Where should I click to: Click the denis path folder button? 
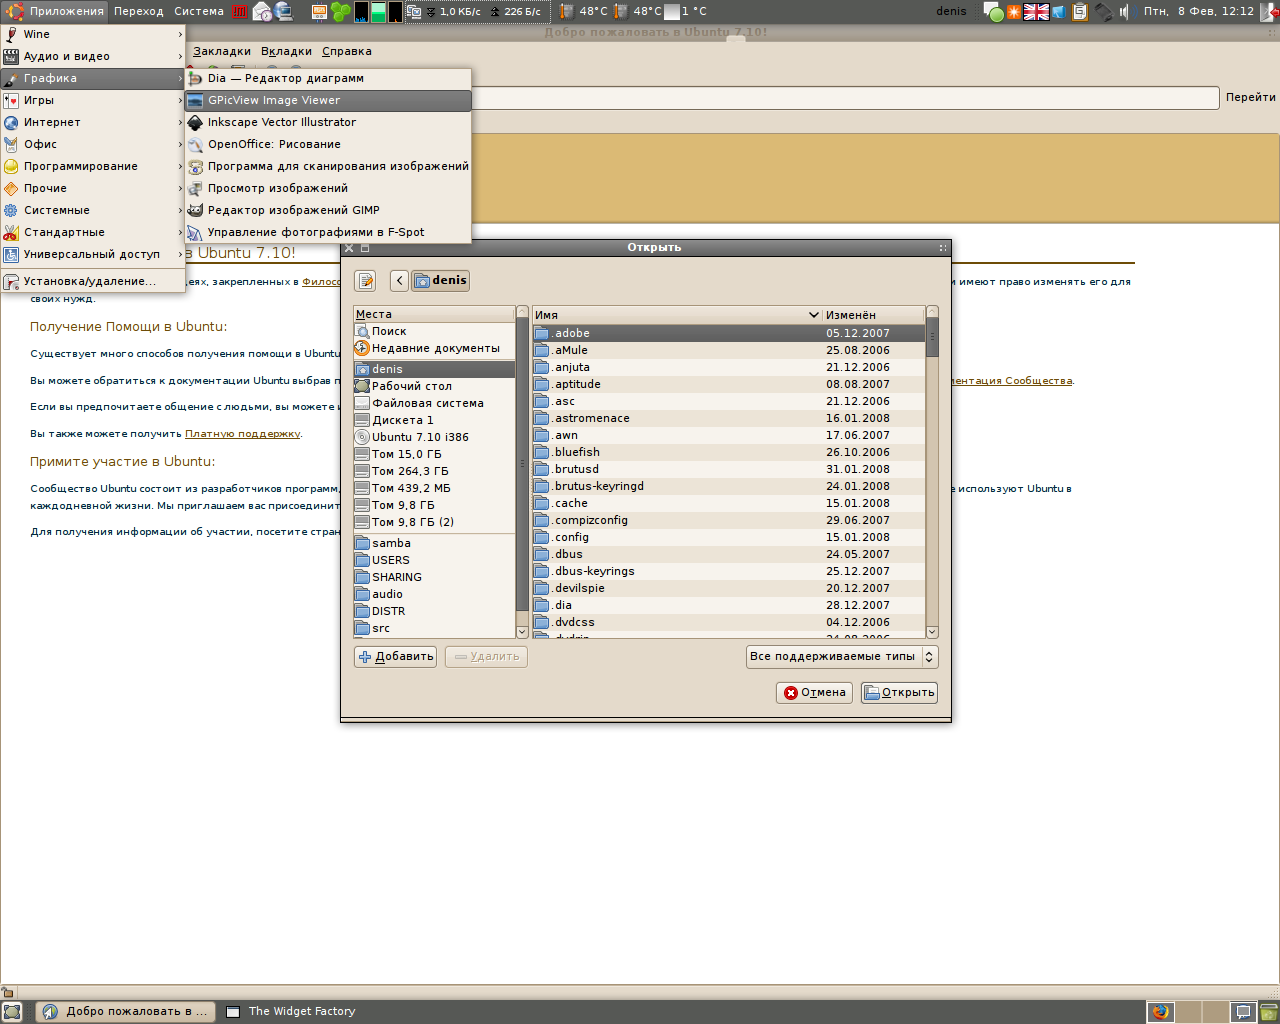[440, 281]
